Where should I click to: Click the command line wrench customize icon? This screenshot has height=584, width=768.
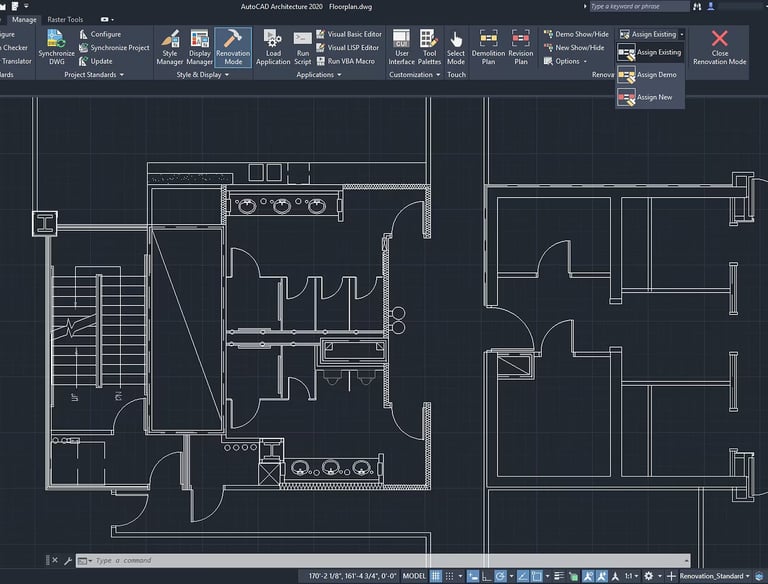point(68,560)
